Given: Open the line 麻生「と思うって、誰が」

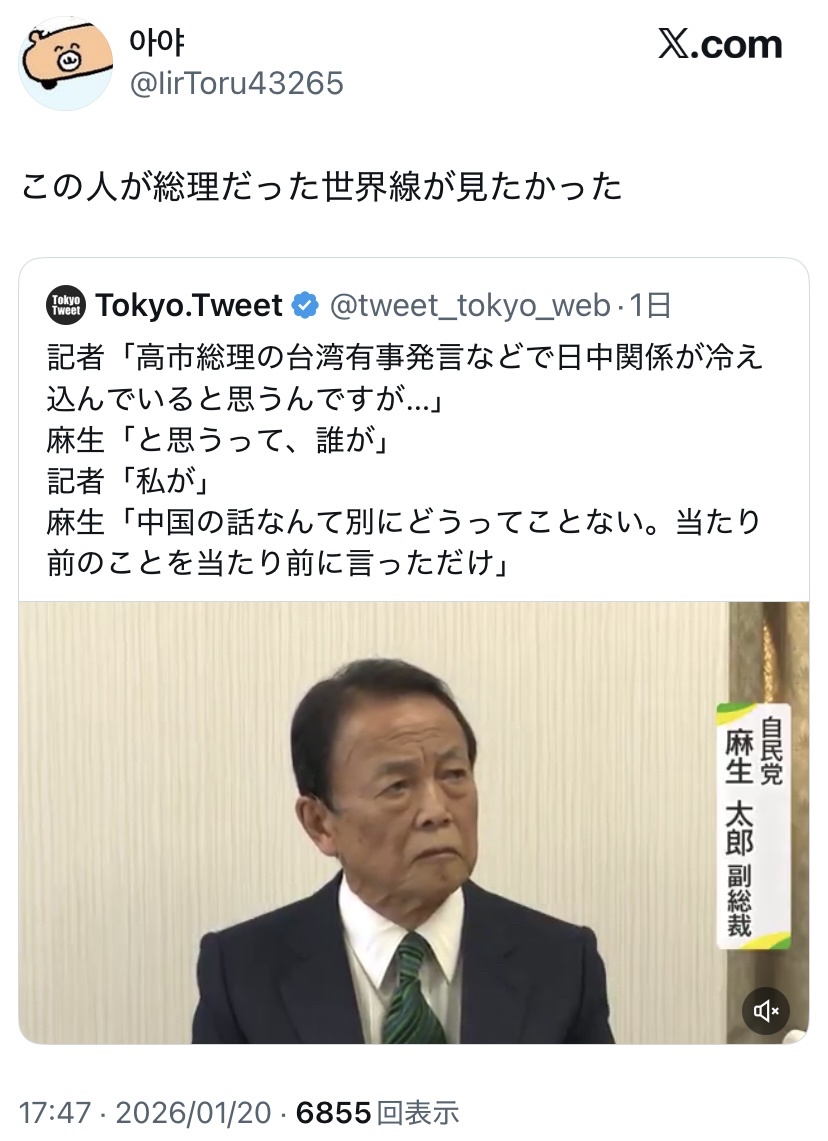Looking at the screenshot, I should pos(220,440).
